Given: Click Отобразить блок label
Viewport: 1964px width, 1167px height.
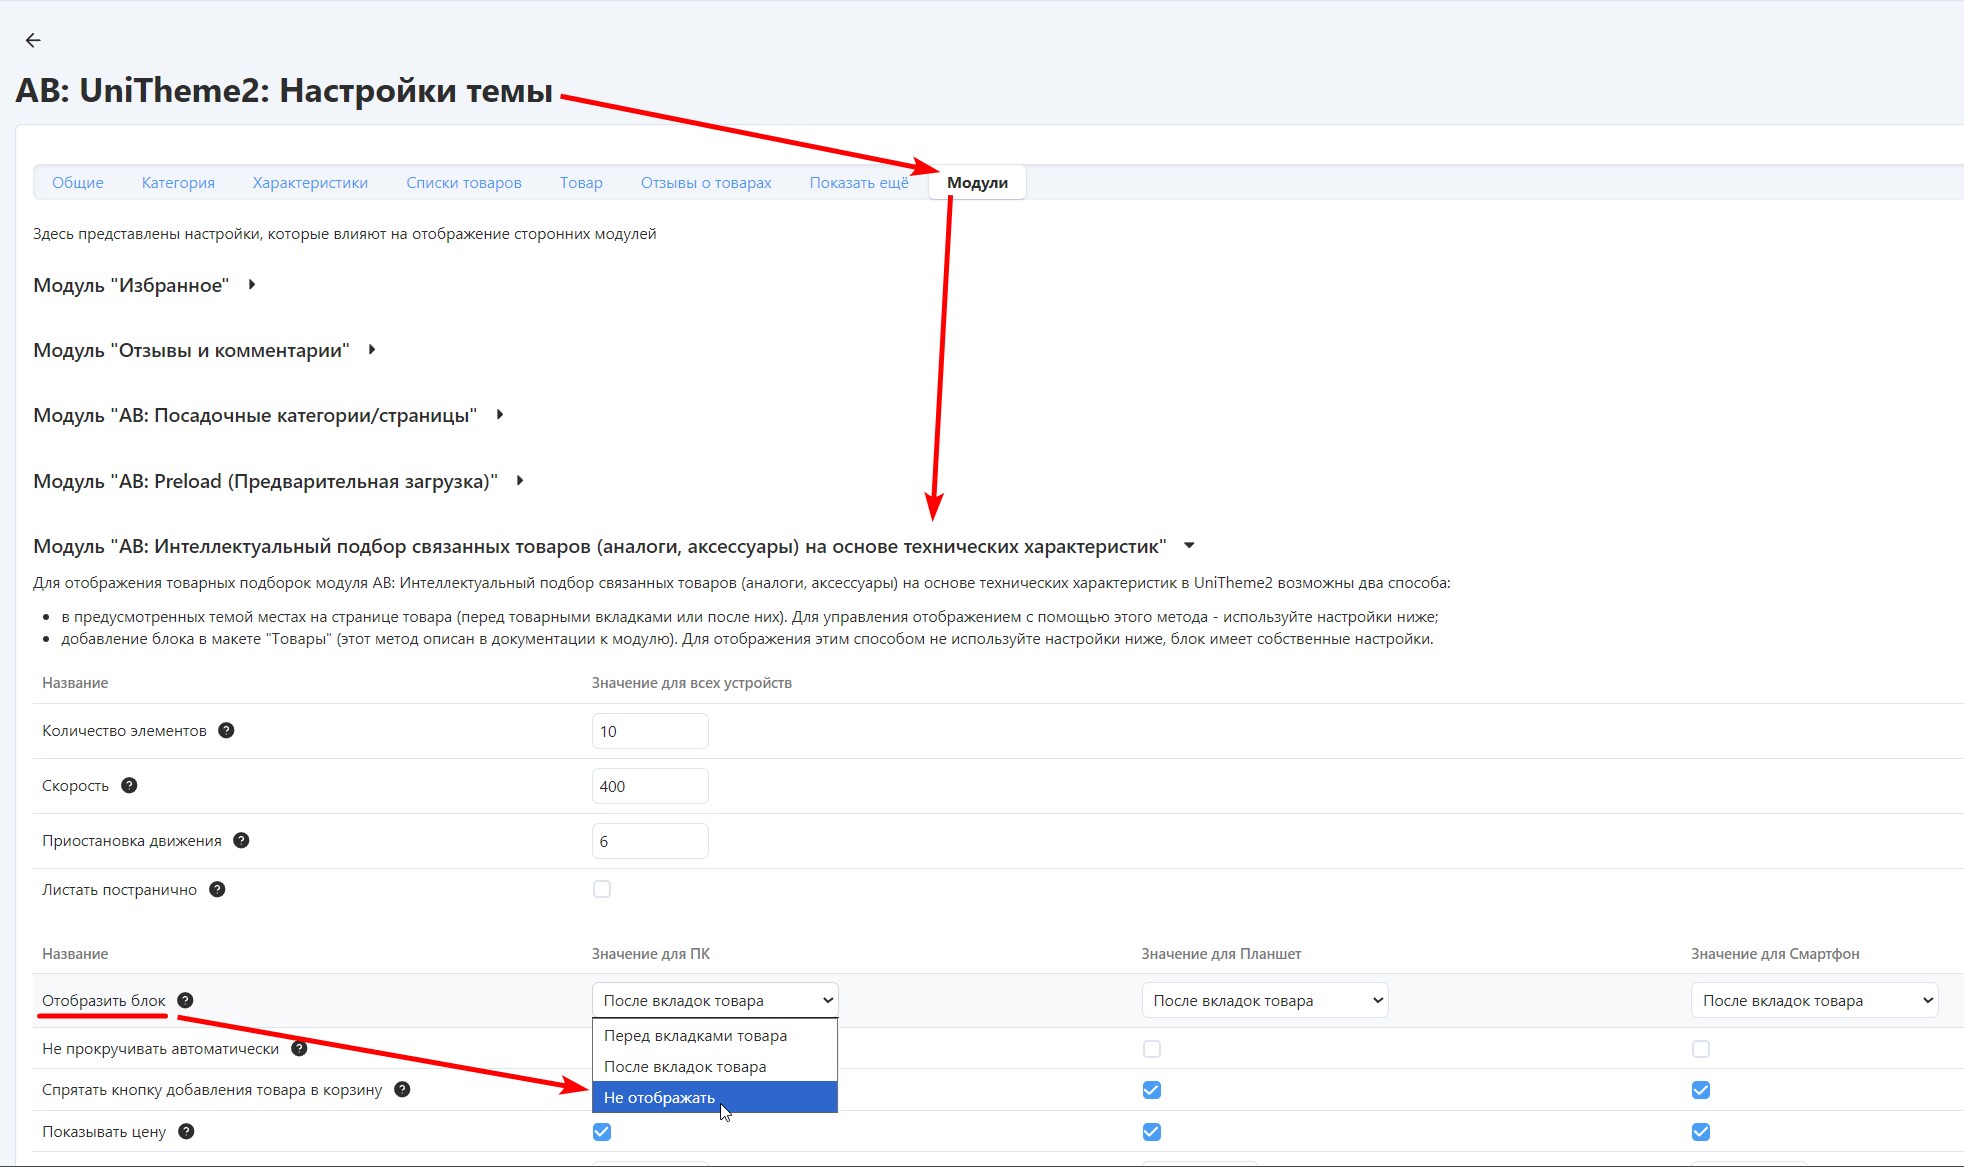Looking at the screenshot, I should click(x=104, y=1000).
